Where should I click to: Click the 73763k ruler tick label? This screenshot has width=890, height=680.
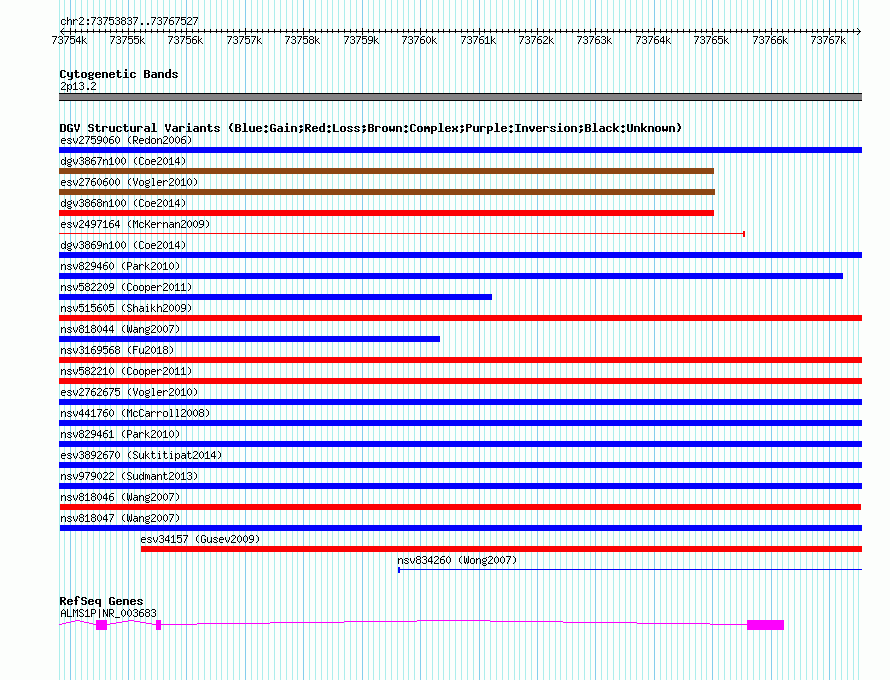[x=594, y=40]
